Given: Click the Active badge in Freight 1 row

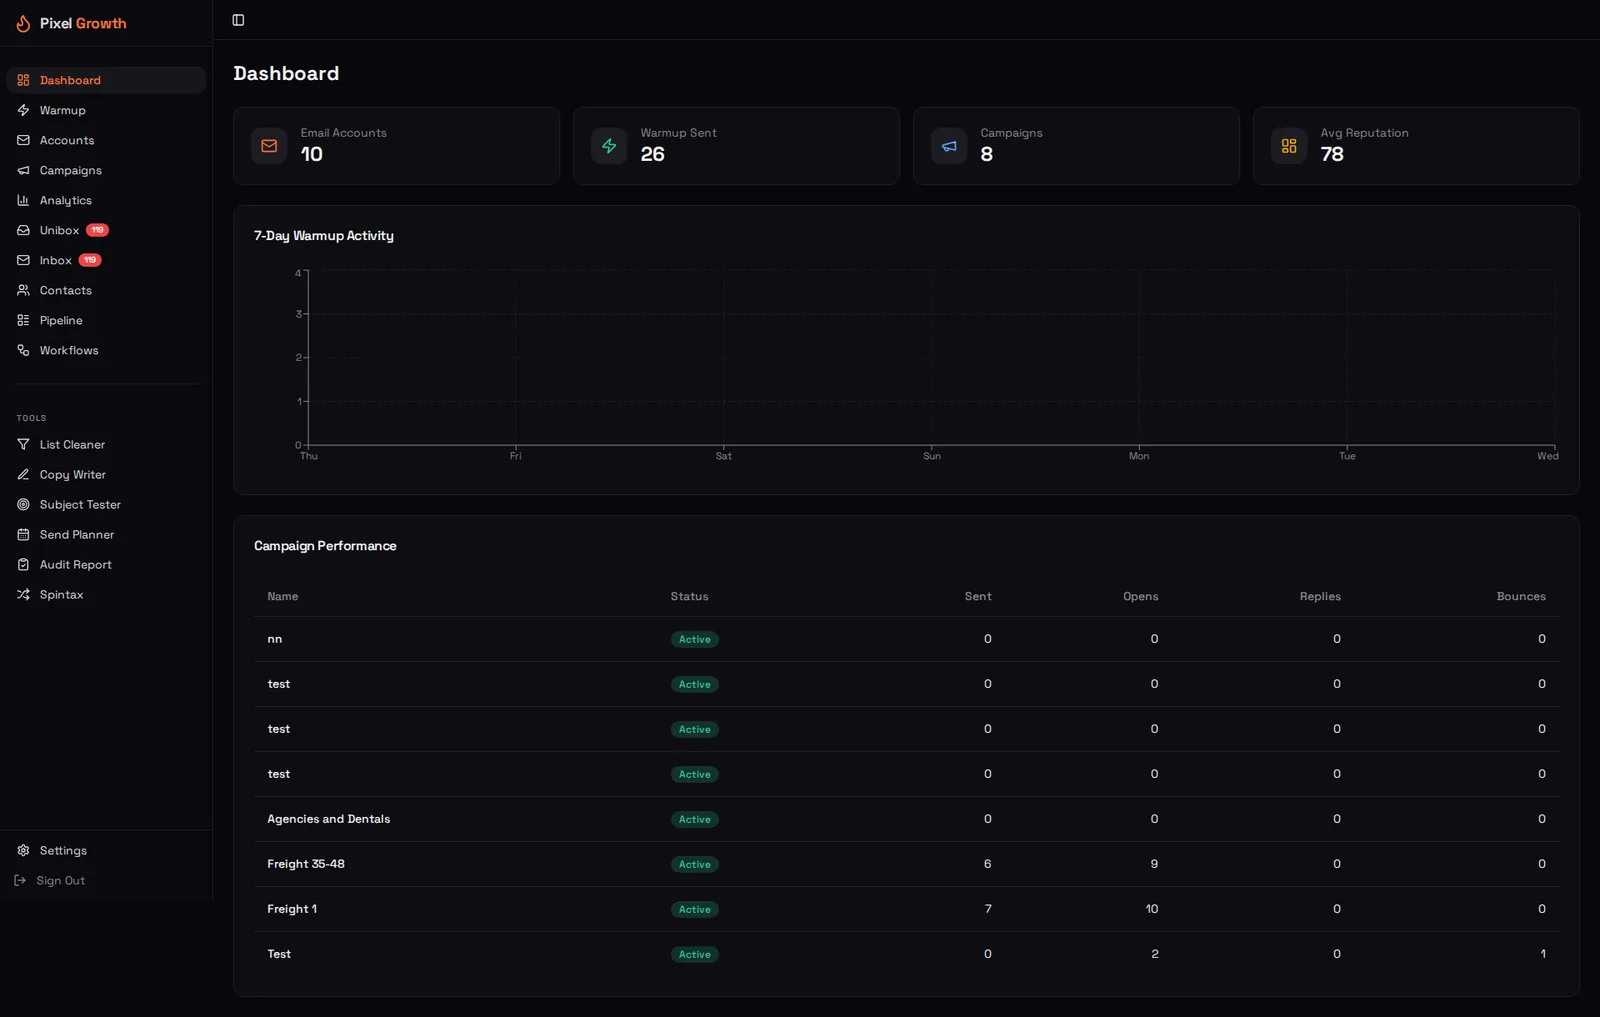Looking at the screenshot, I should [695, 909].
